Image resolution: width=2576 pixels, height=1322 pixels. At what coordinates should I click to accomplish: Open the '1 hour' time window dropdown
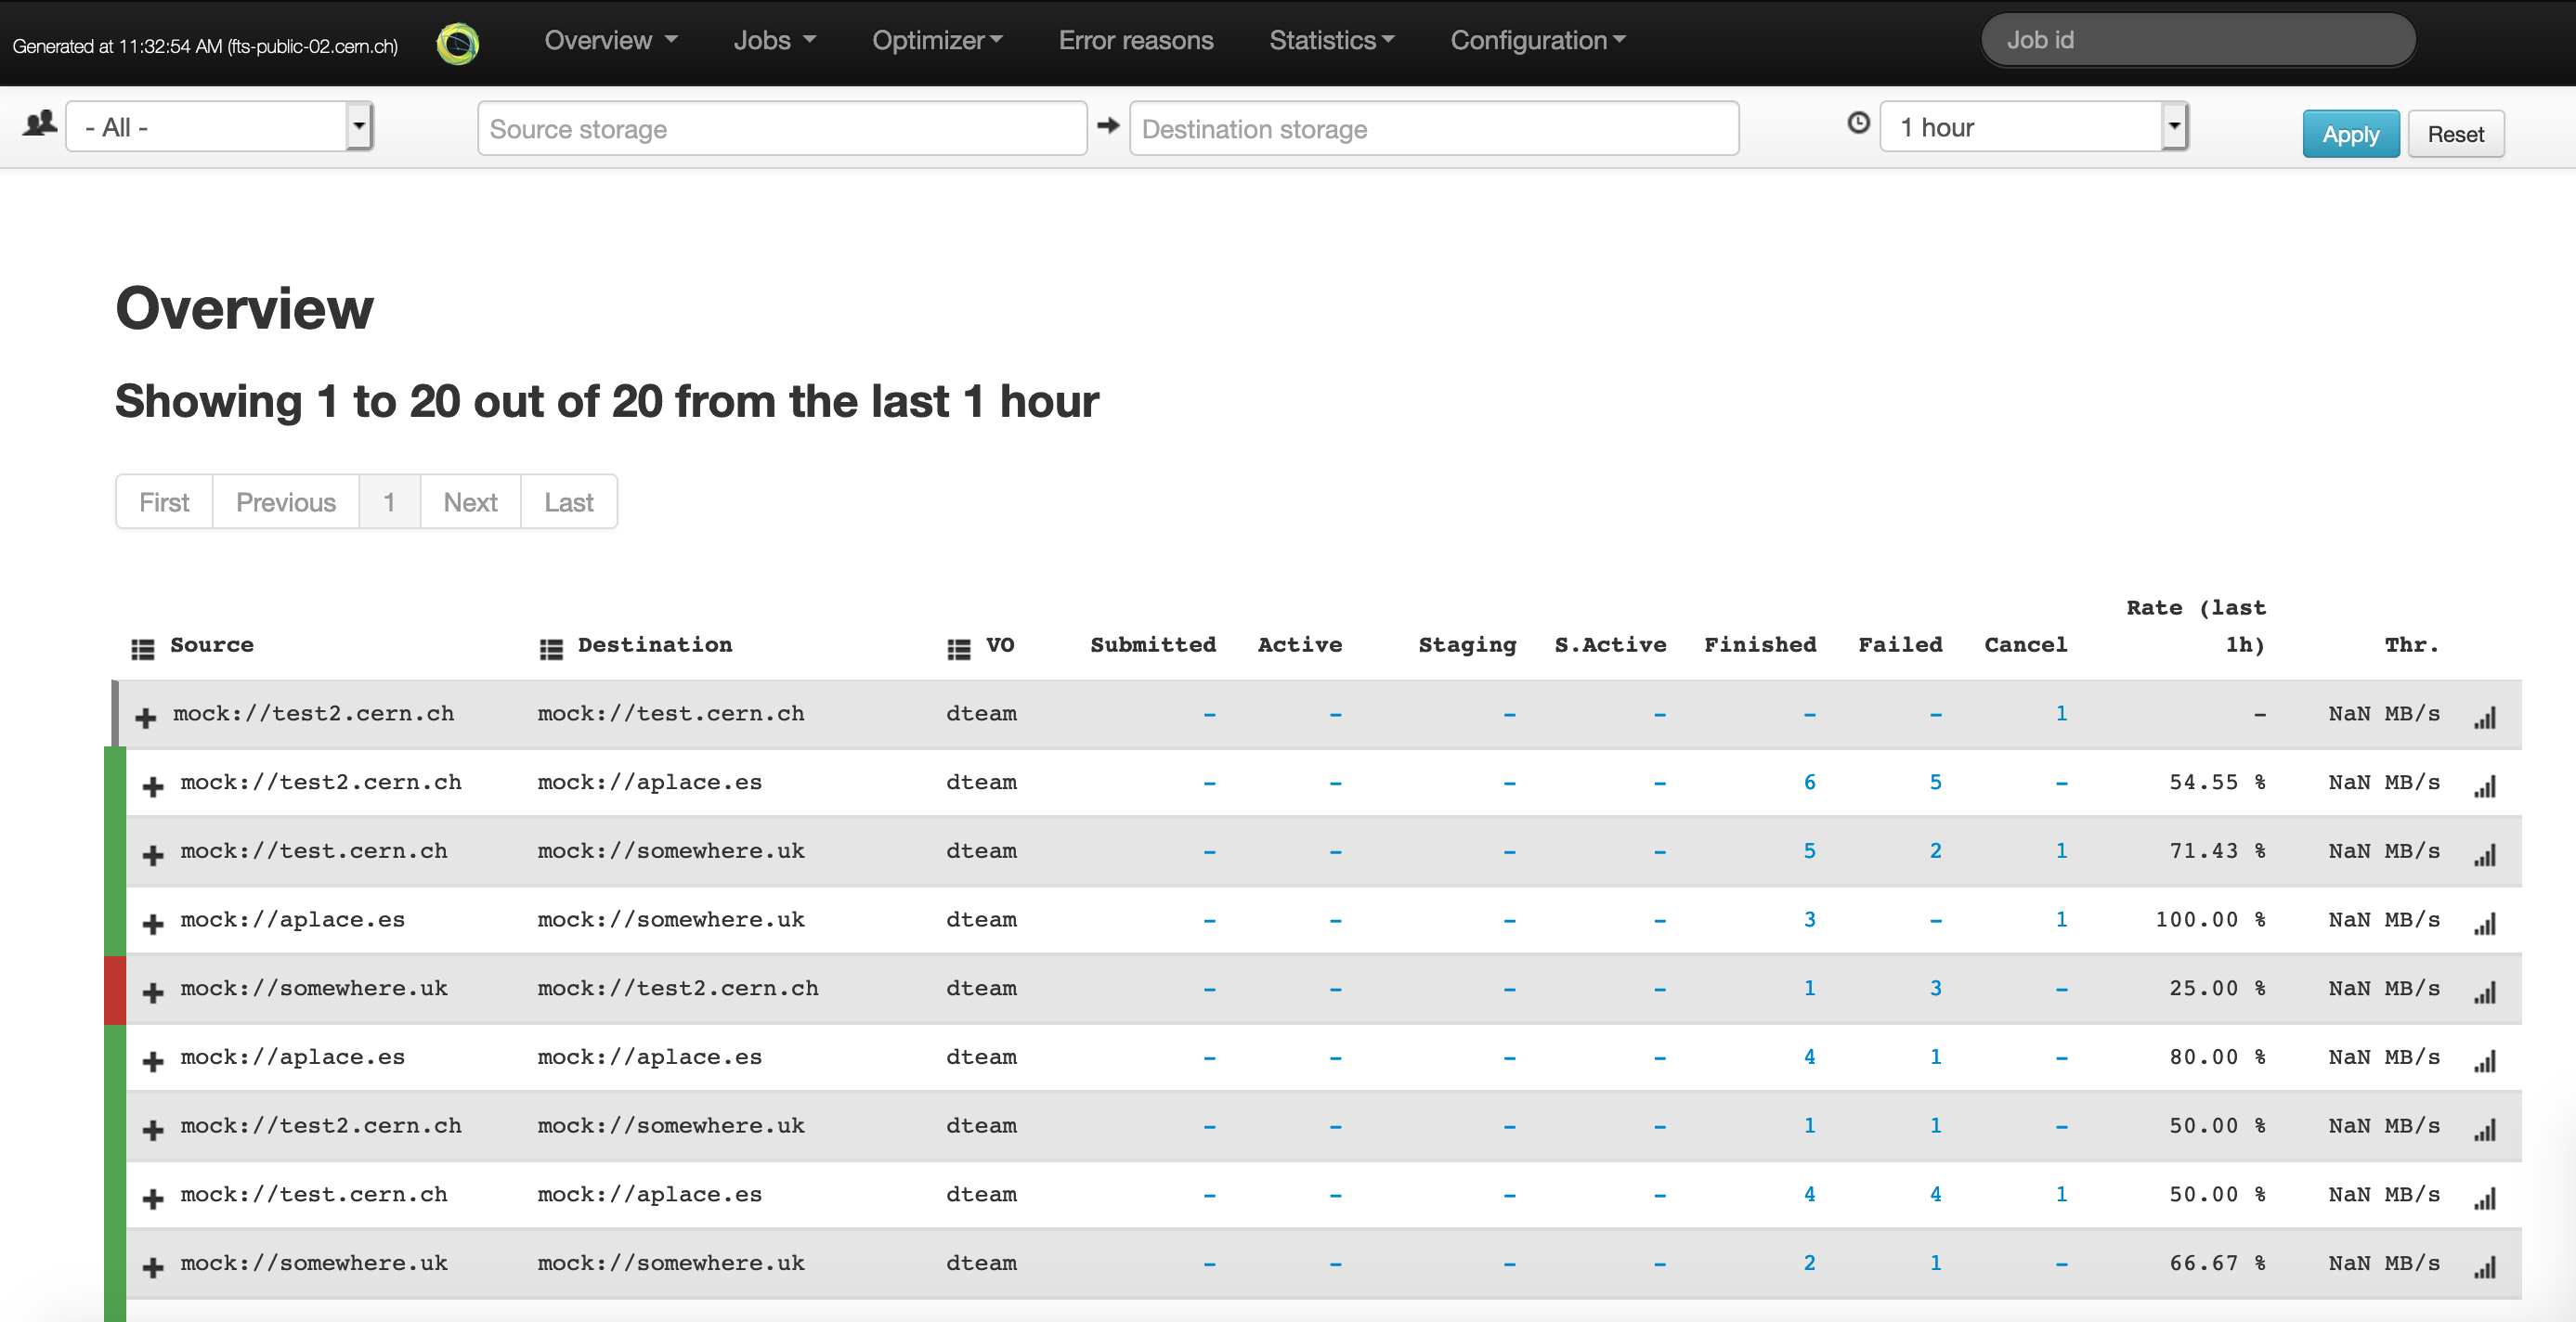[2033, 127]
